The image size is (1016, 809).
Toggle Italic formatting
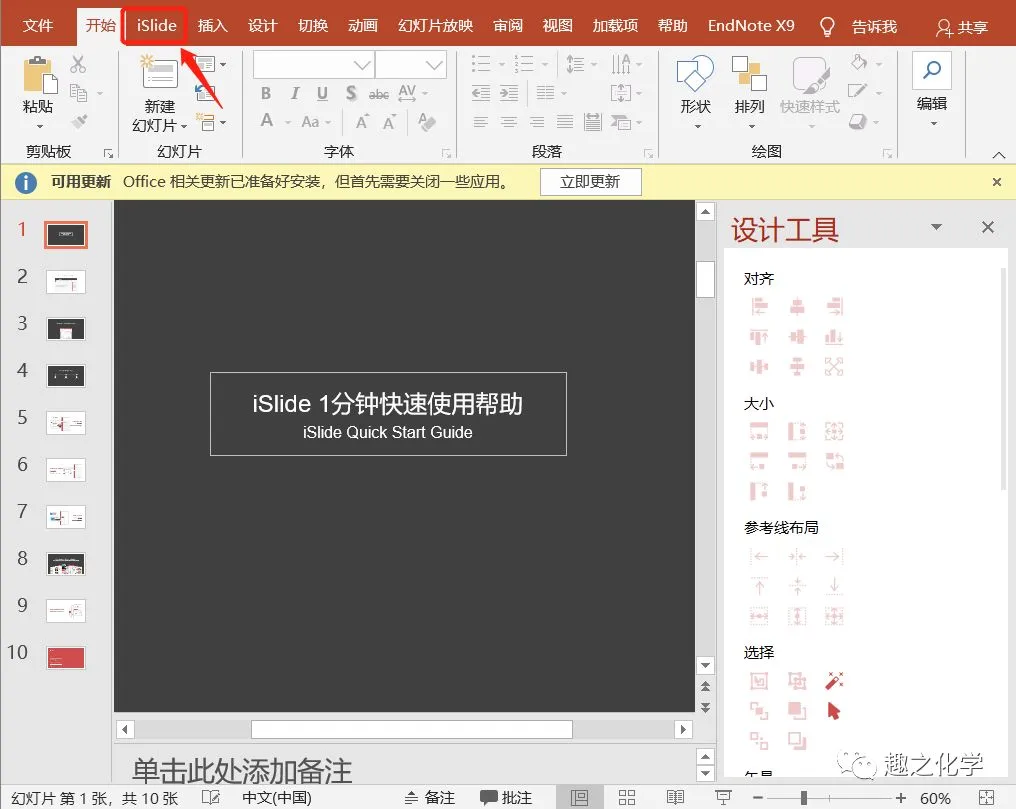[x=295, y=93]
